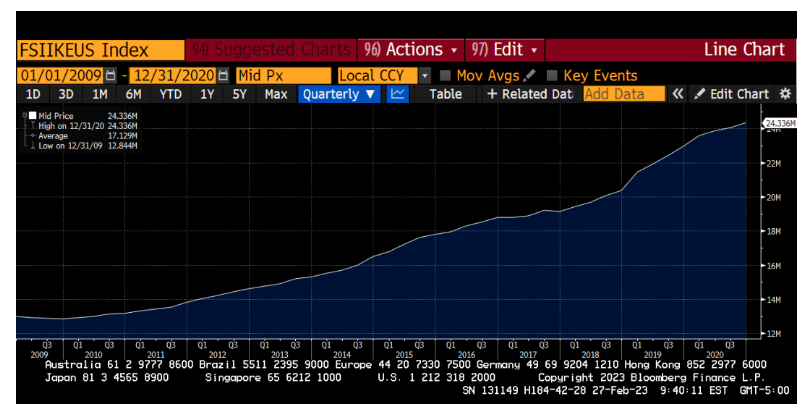The image size is (807, 410).
Task: Click the 2017 x-axis year label
Action: (528, 354)
